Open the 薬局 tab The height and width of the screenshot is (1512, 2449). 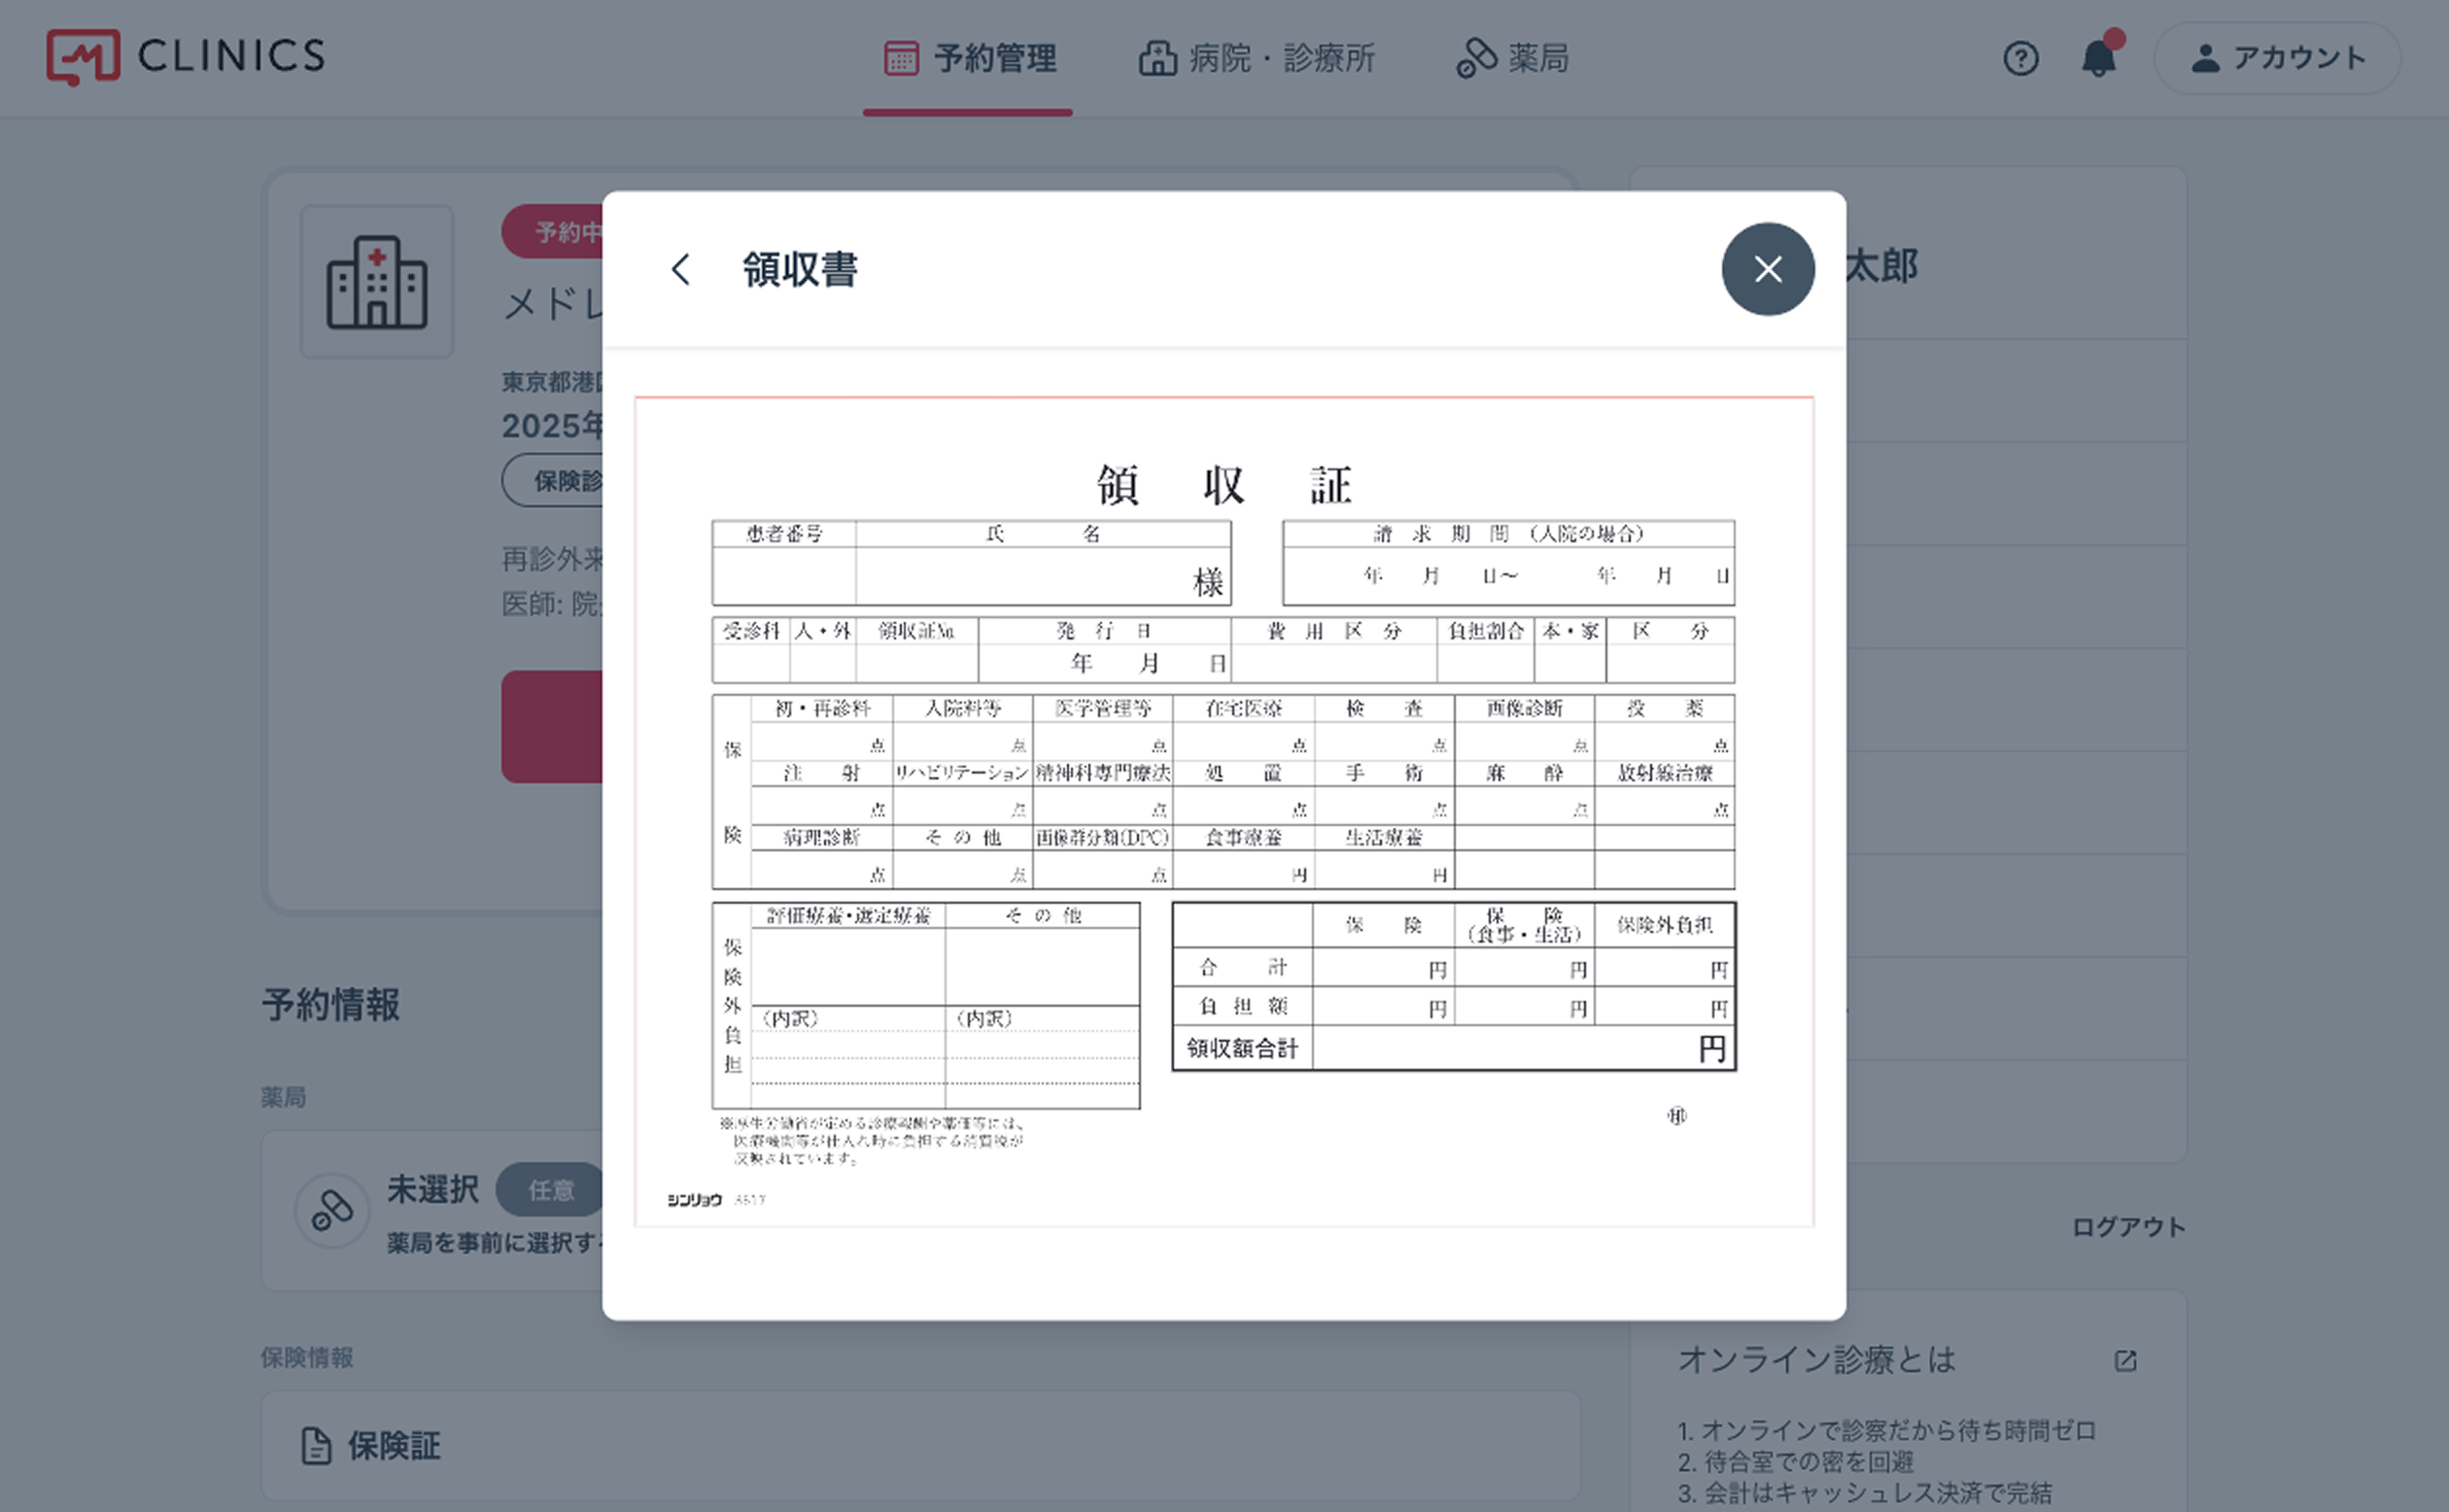click(x=1512, y=58)
